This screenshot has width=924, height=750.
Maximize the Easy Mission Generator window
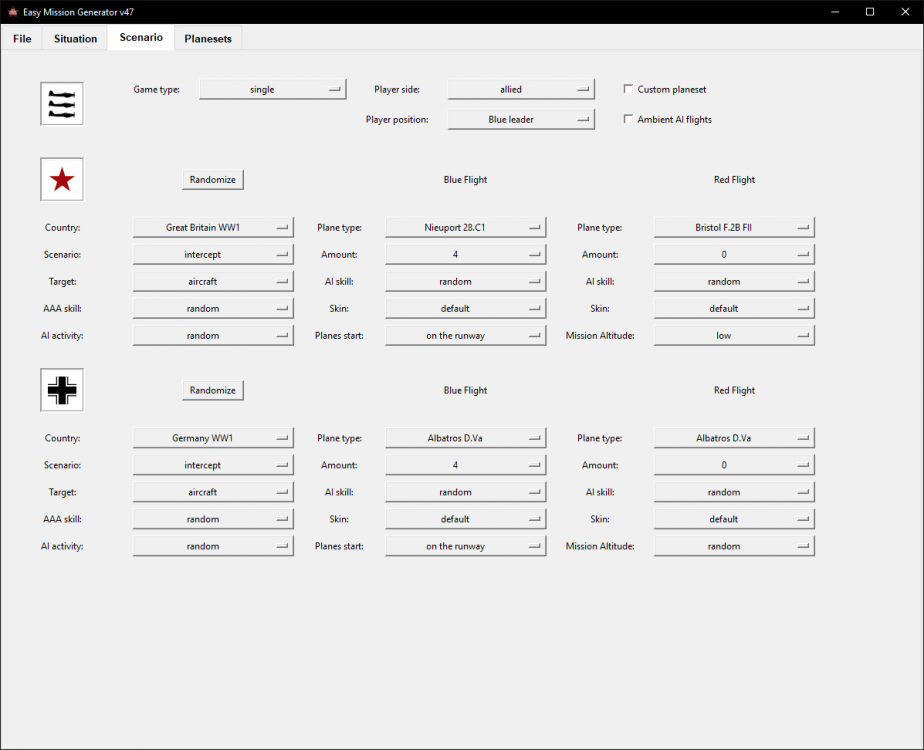click(x=869, y=11)
